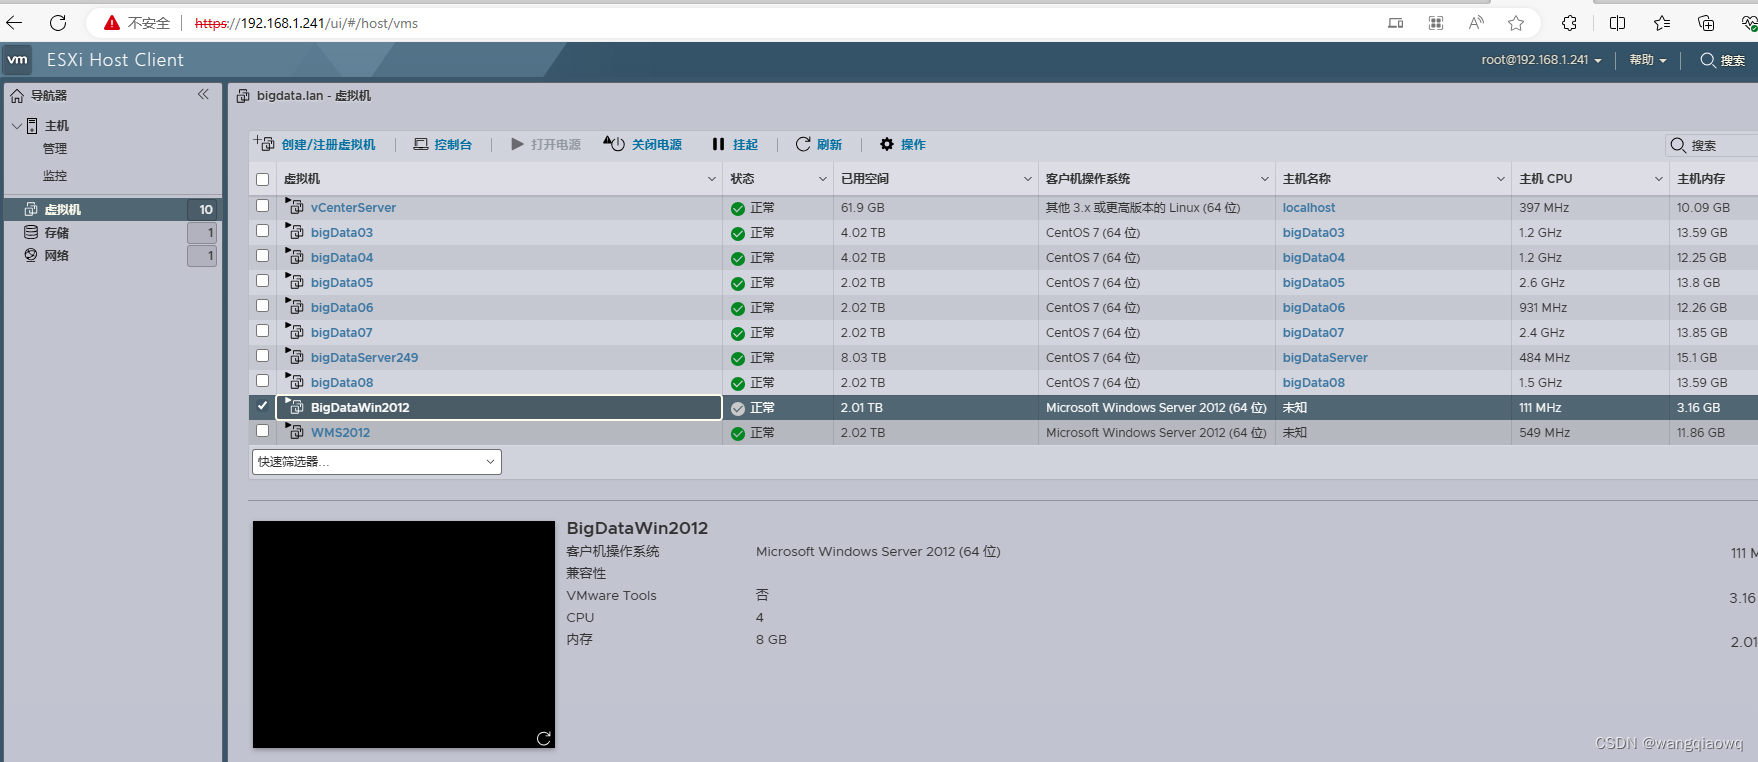The width and height of the screenshot is (1758, 762).
Task: Open the bigData07 VM link
Action: pos(341,333)
